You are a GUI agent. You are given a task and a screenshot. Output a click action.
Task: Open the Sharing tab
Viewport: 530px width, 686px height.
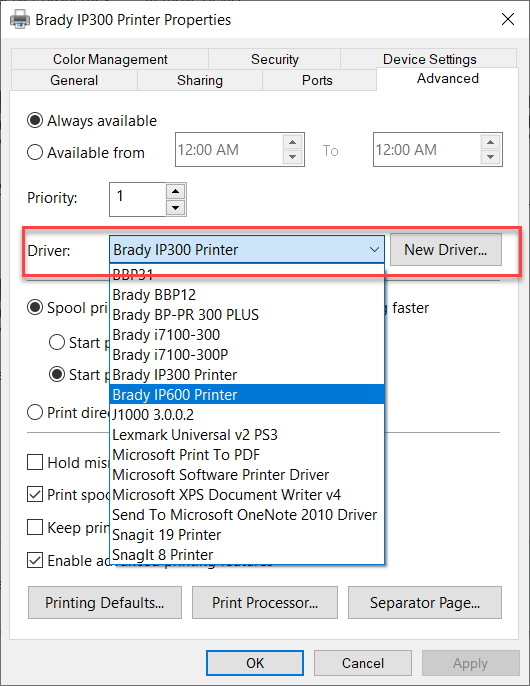(200, 80)
